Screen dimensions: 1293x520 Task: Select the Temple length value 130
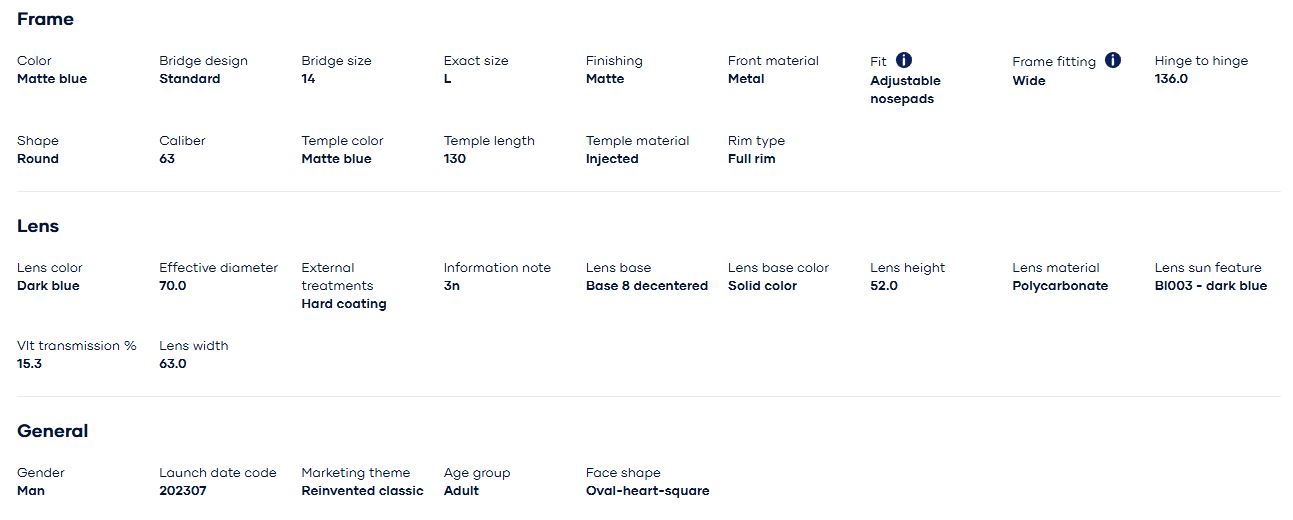pos(455,159)
